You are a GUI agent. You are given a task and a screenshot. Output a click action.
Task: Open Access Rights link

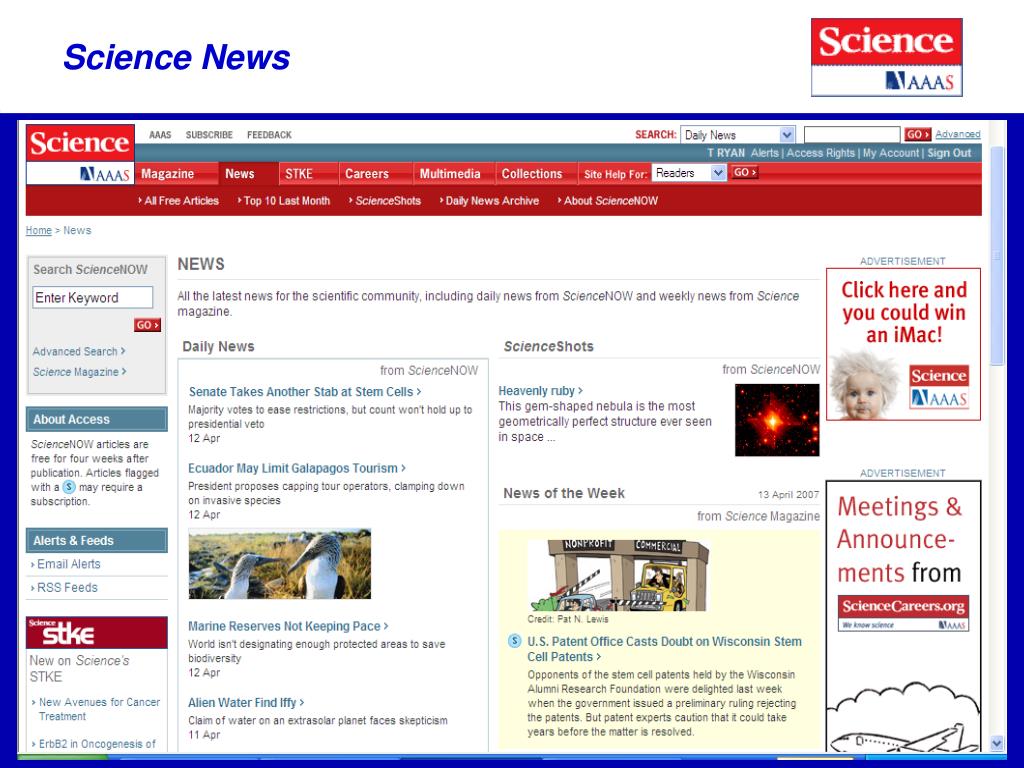pos(820,153)
